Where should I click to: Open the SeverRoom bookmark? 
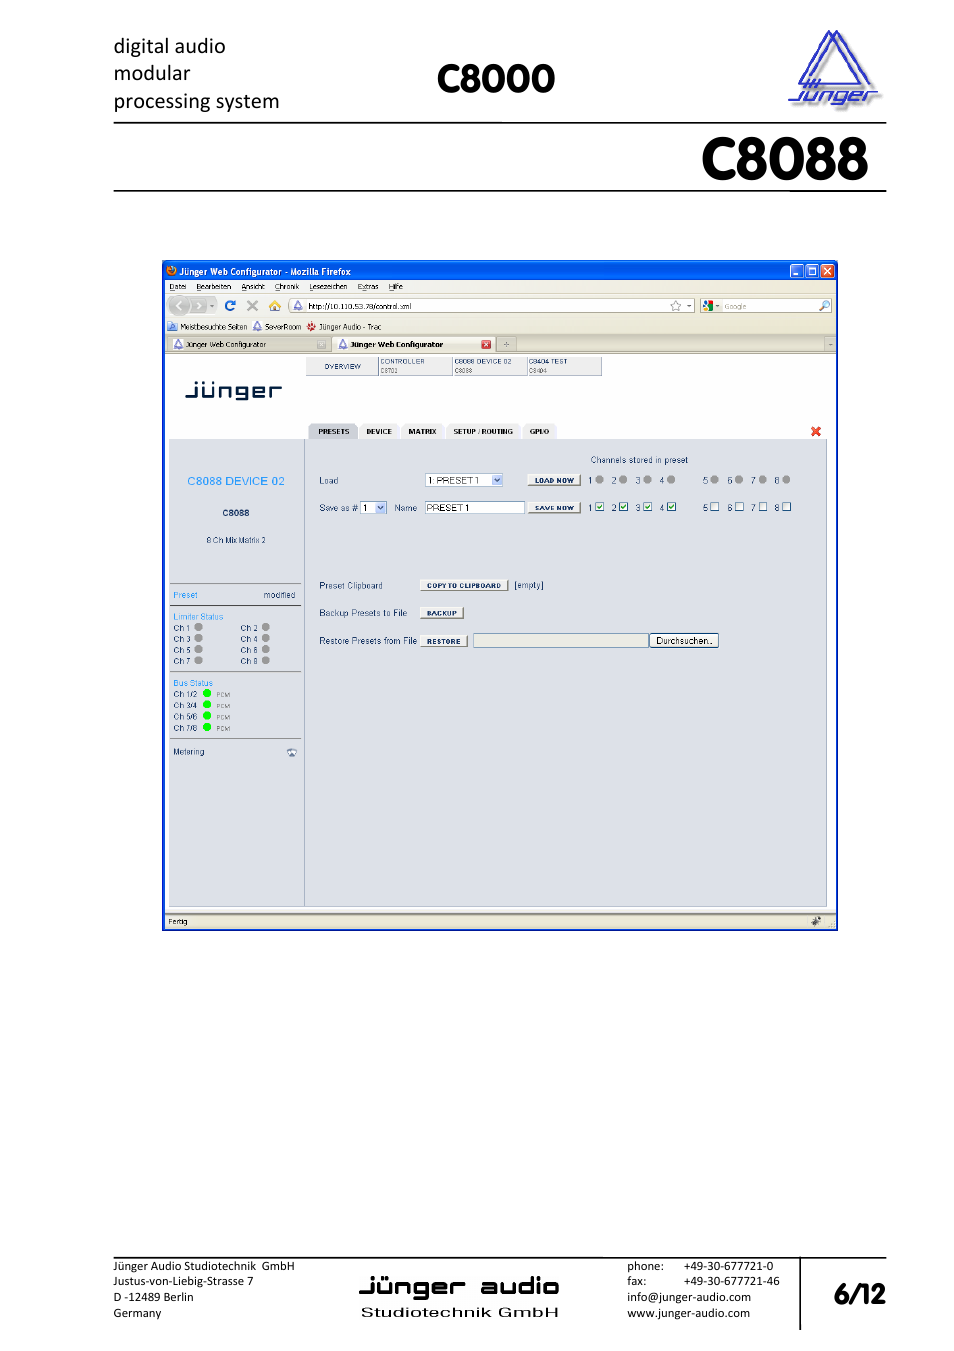point(277,327)
